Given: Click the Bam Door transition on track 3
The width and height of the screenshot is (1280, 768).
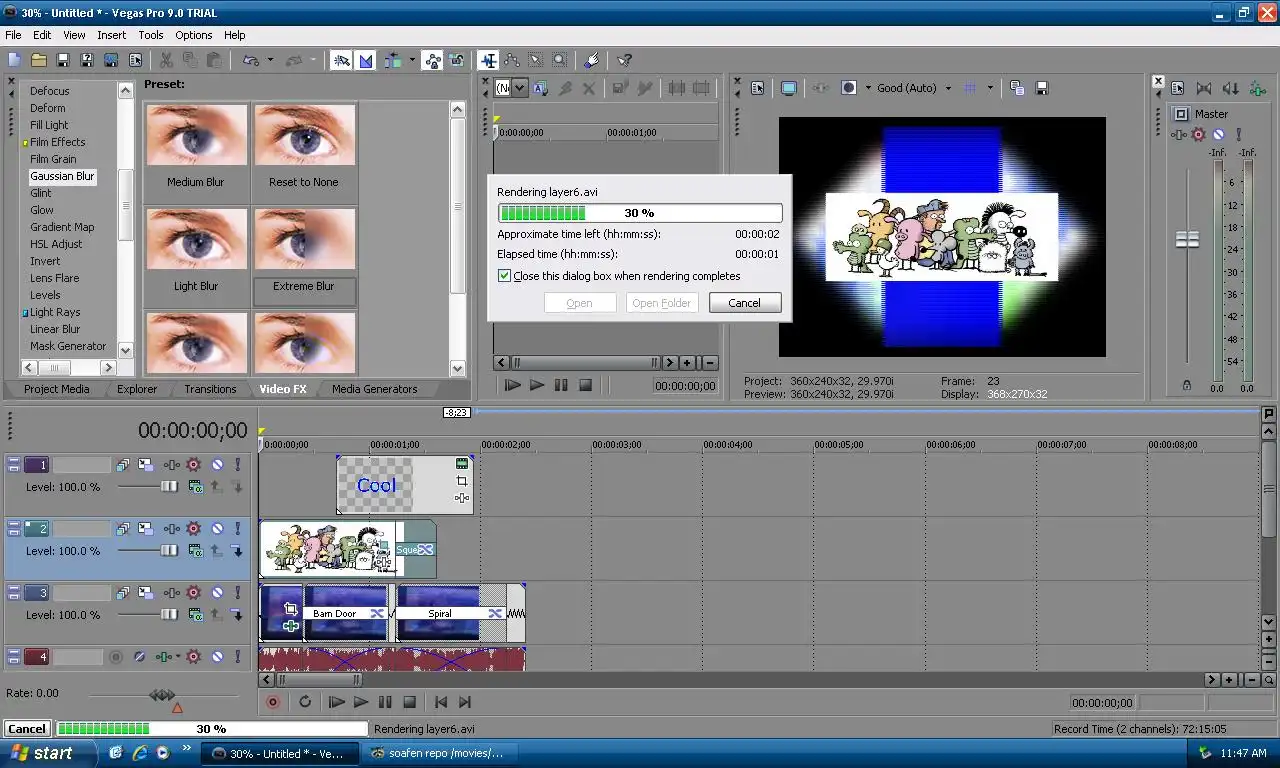Looking at the screenshot, I should (x=345, y=613).
